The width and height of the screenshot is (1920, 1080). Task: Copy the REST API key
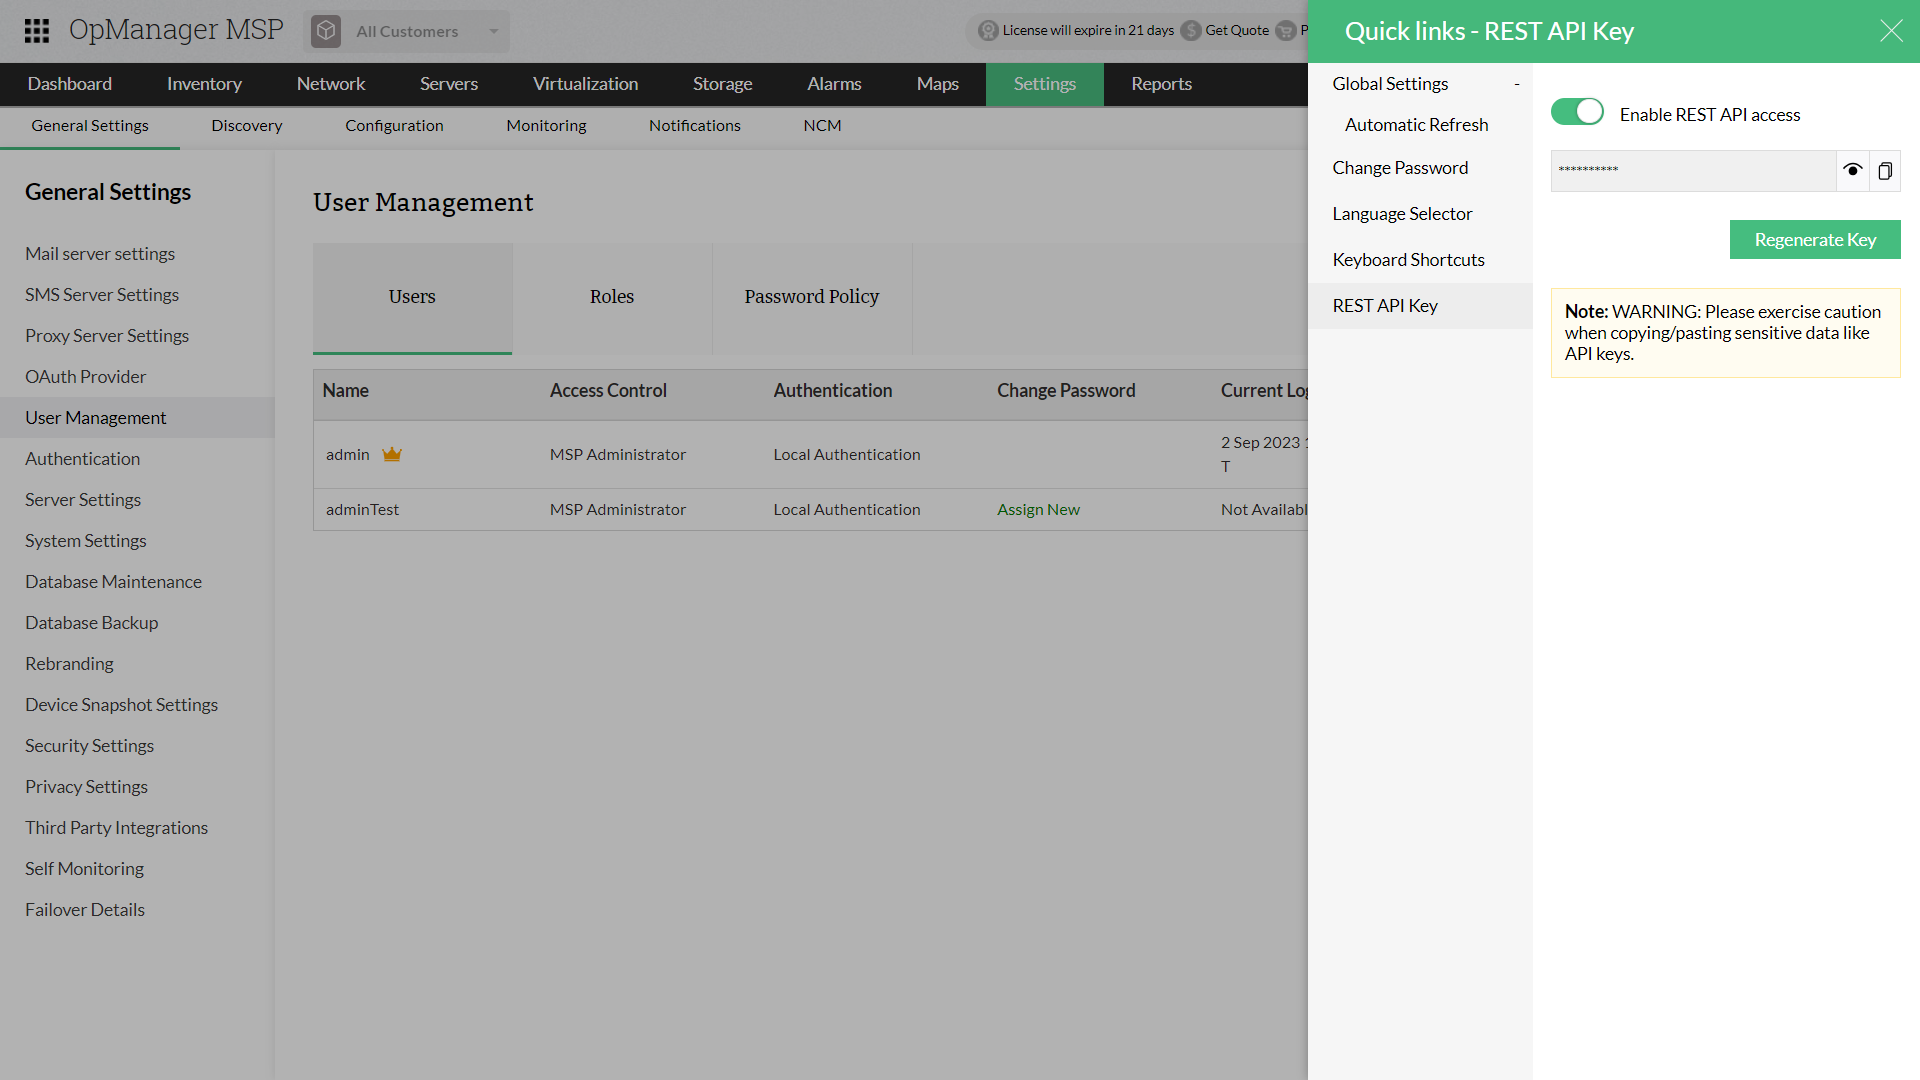(x=1885, y=171)
